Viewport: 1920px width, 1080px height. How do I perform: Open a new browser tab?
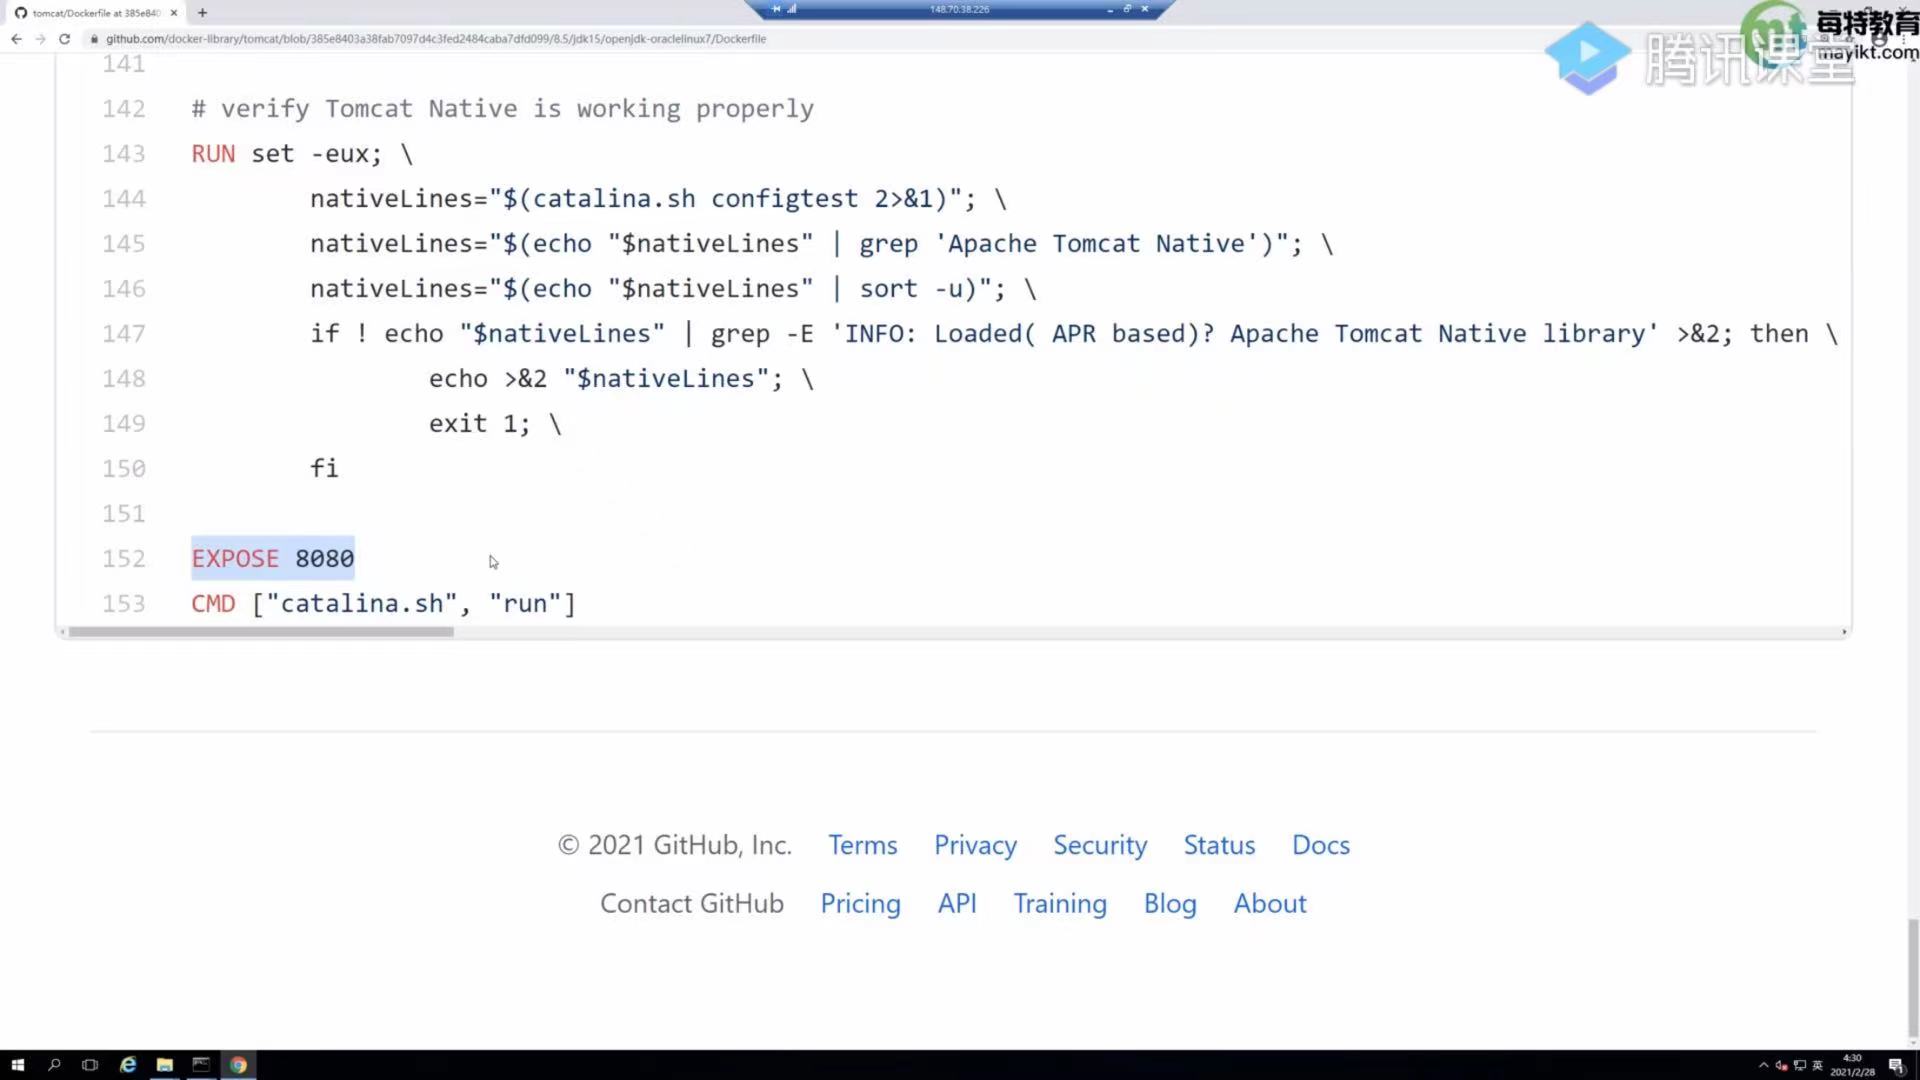(x=202, y=13)
